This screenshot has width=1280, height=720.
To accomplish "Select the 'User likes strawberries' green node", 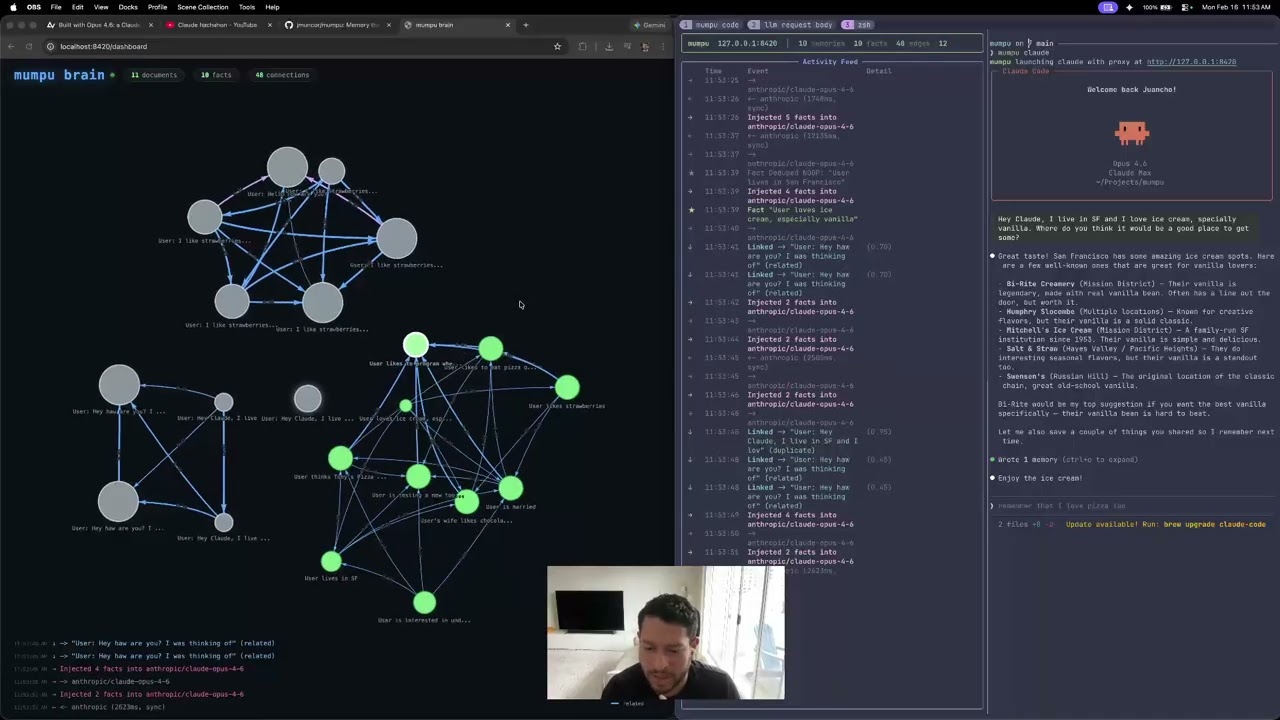I will click(x=567, y=387).
